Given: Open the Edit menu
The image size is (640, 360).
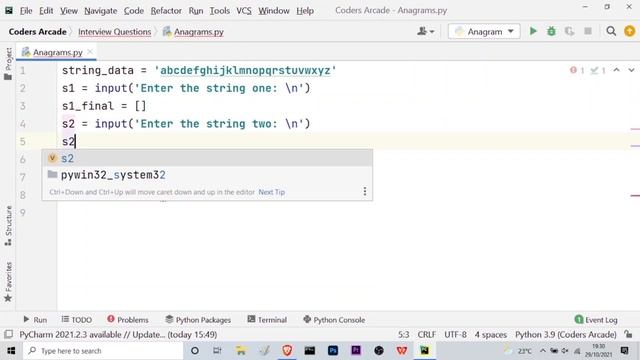Looking at the screenshot, I should [46, 11].
